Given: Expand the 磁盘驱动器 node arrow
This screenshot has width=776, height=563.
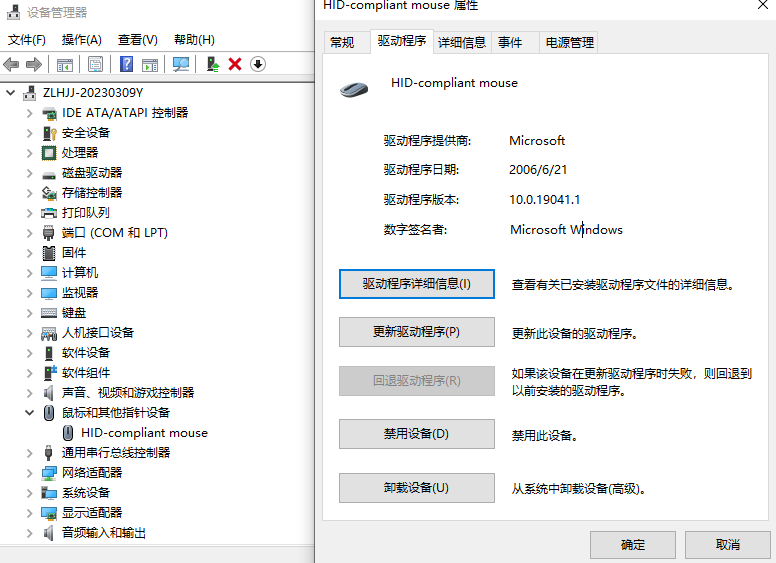Looking at the screenshot, I should [x=29, y=173].
